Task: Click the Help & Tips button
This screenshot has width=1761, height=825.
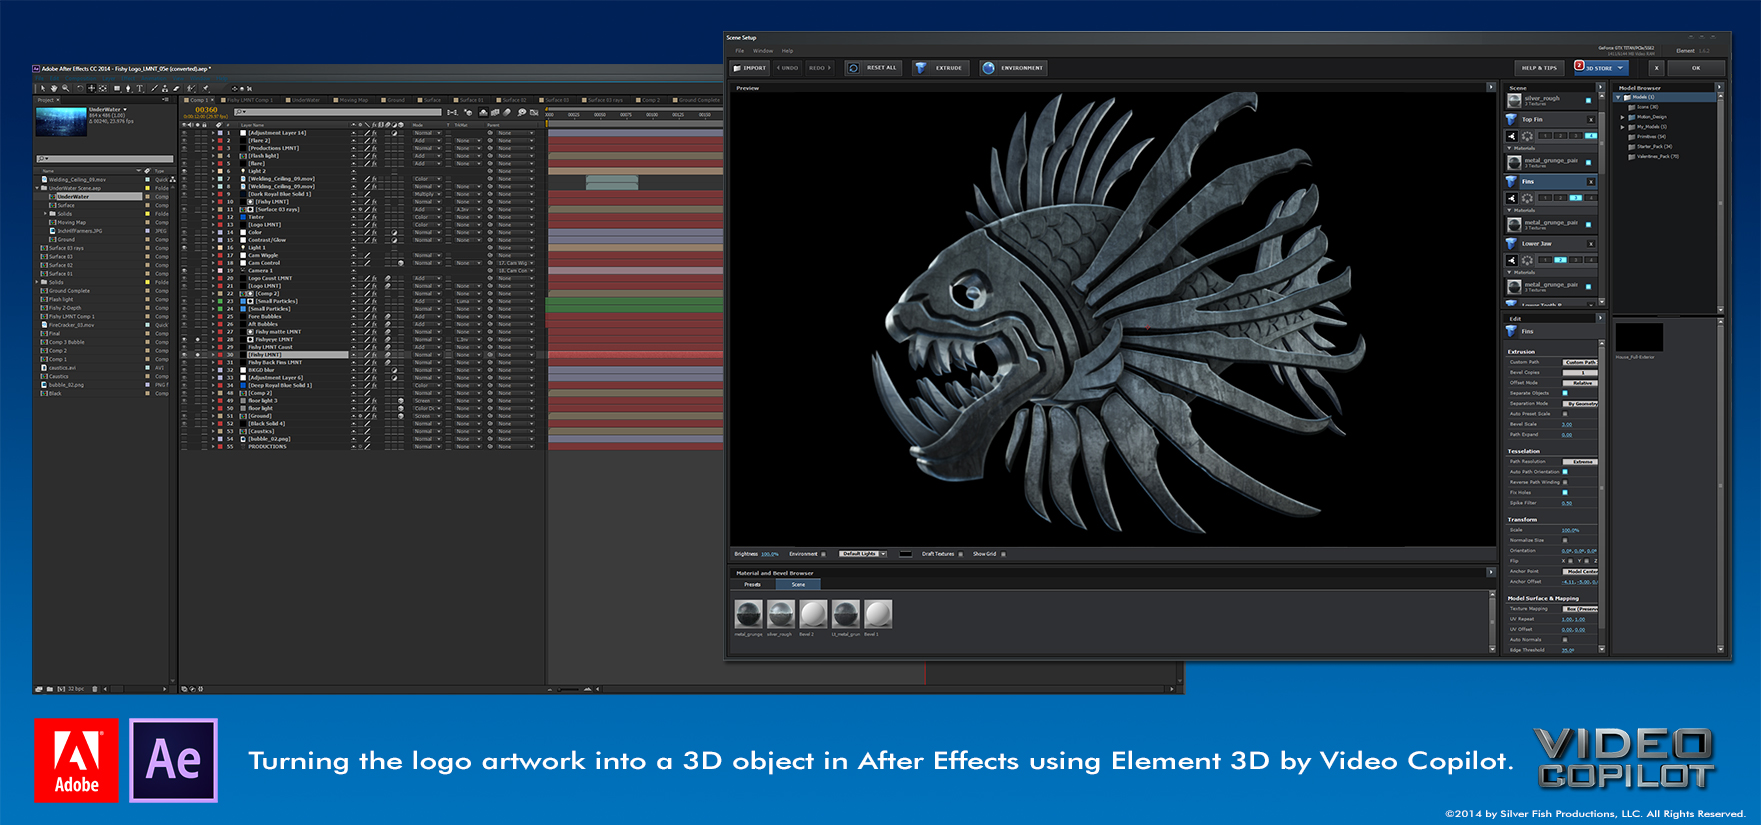Action: (x=1539, y=68)
